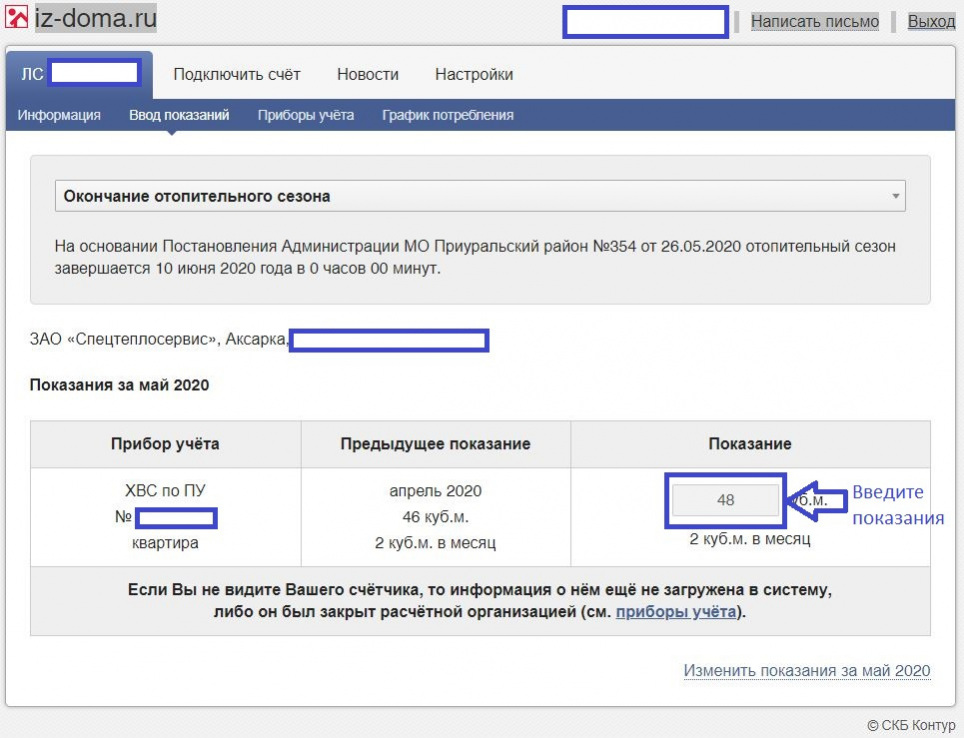Follow the приборы учёта link in the table note

(676, 612)
